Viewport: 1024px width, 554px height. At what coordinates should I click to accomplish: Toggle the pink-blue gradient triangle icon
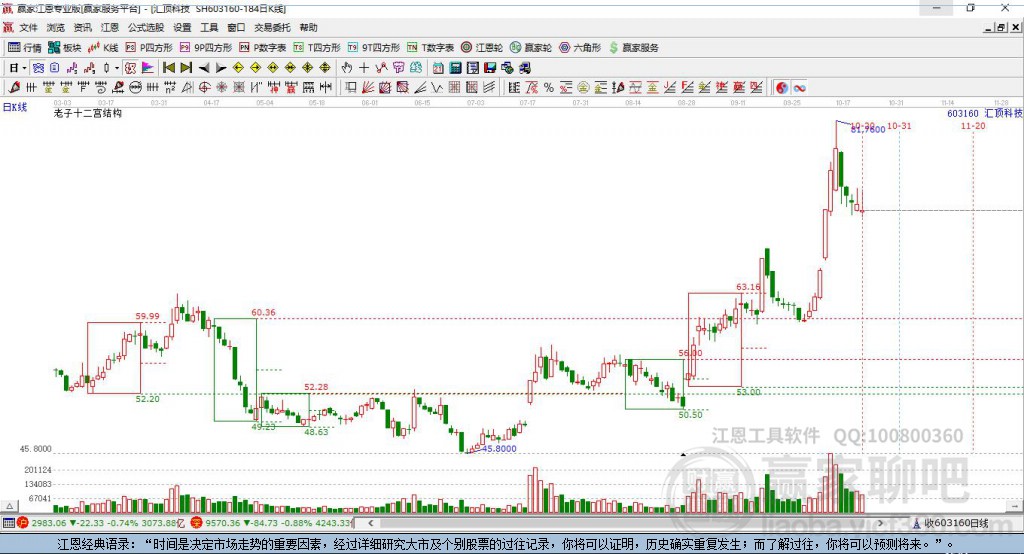(x=148, y=68)
